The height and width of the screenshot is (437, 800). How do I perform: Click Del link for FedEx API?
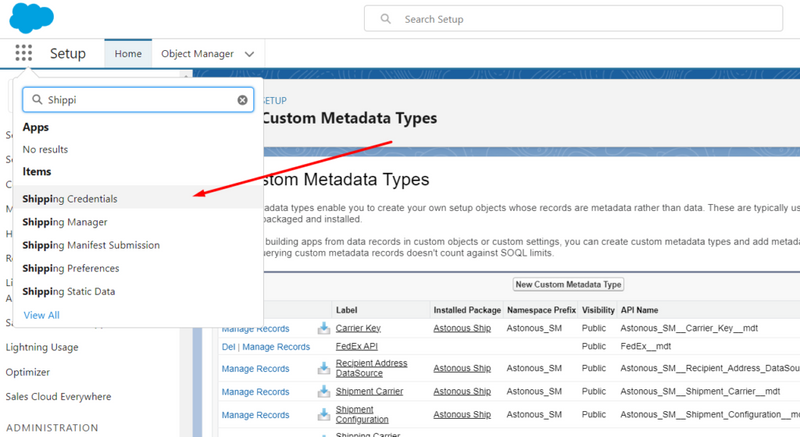coord(228,347)
